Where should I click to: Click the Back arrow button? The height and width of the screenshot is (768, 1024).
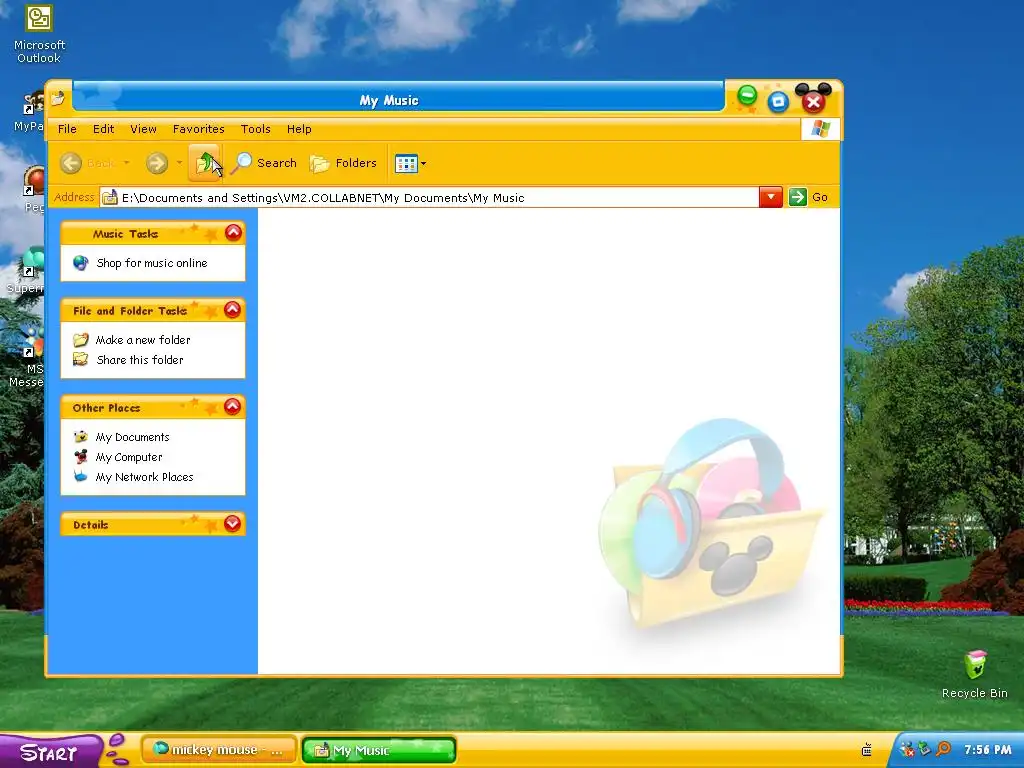point(71,163)
